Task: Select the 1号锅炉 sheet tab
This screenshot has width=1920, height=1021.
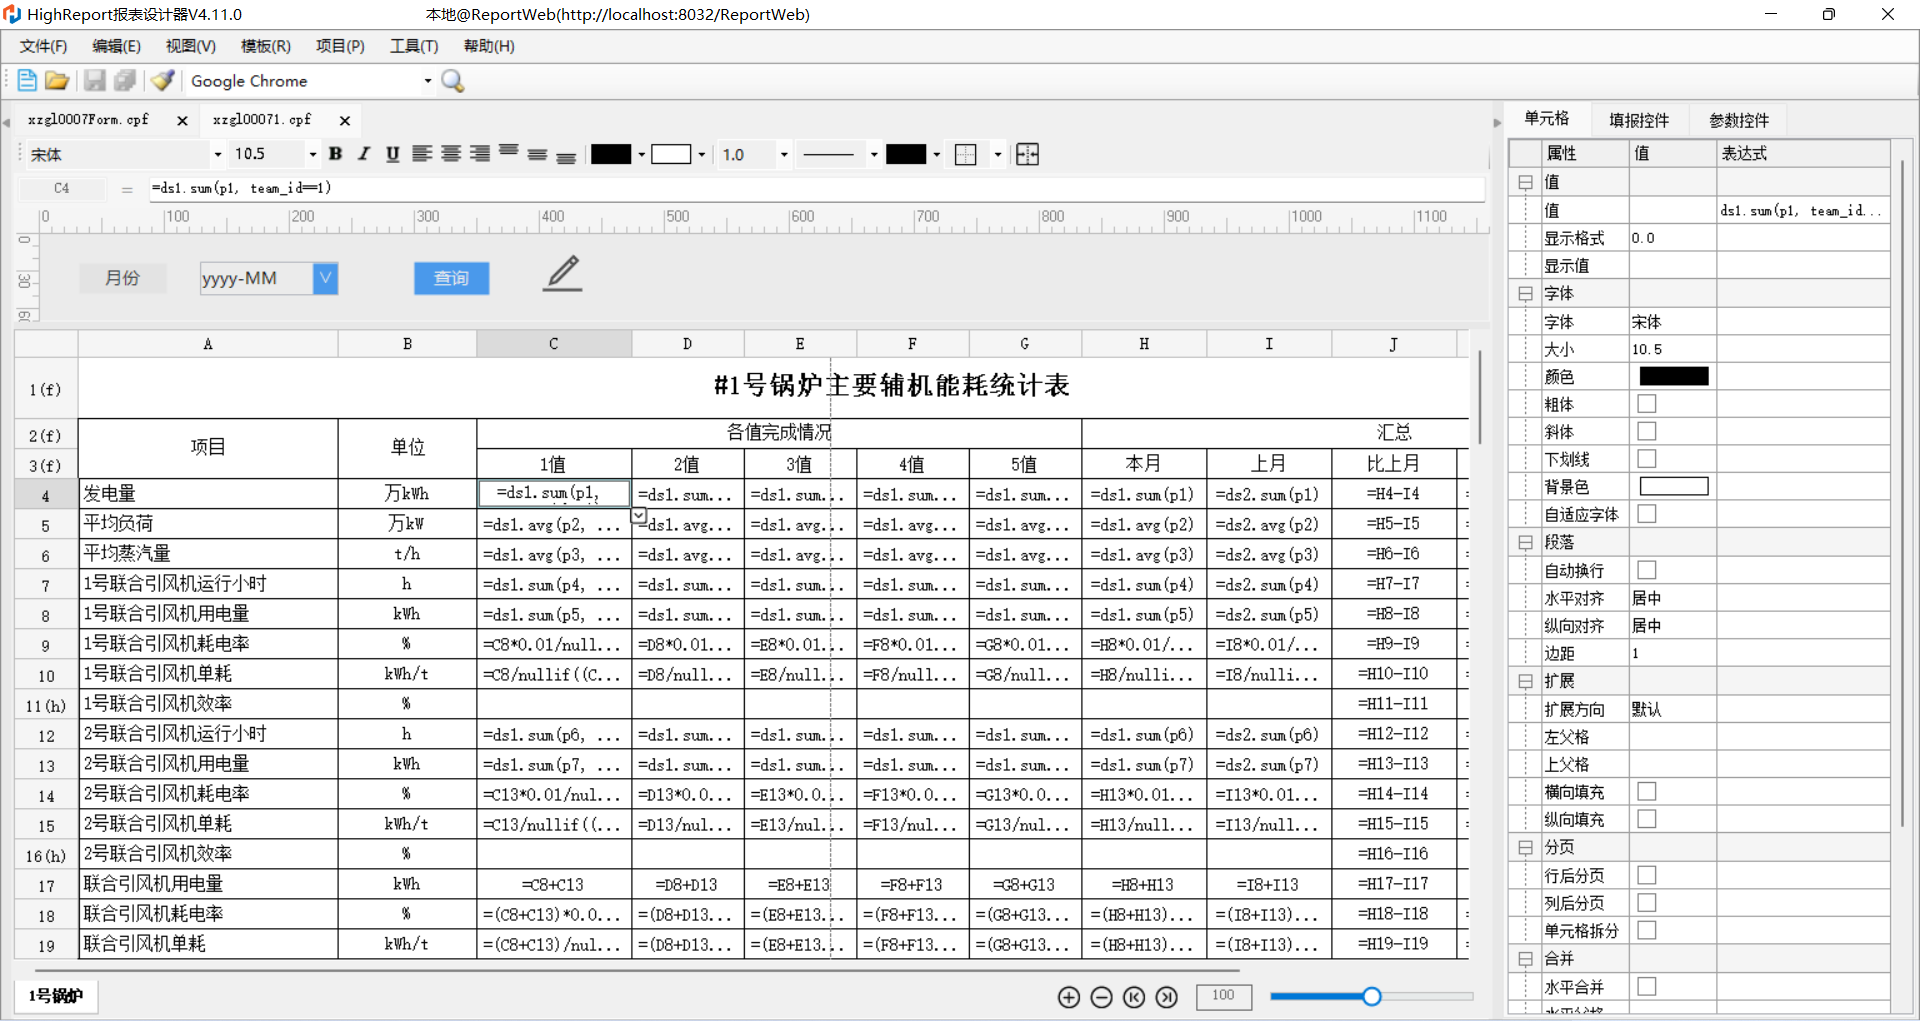Action: [x=55, y=996]
